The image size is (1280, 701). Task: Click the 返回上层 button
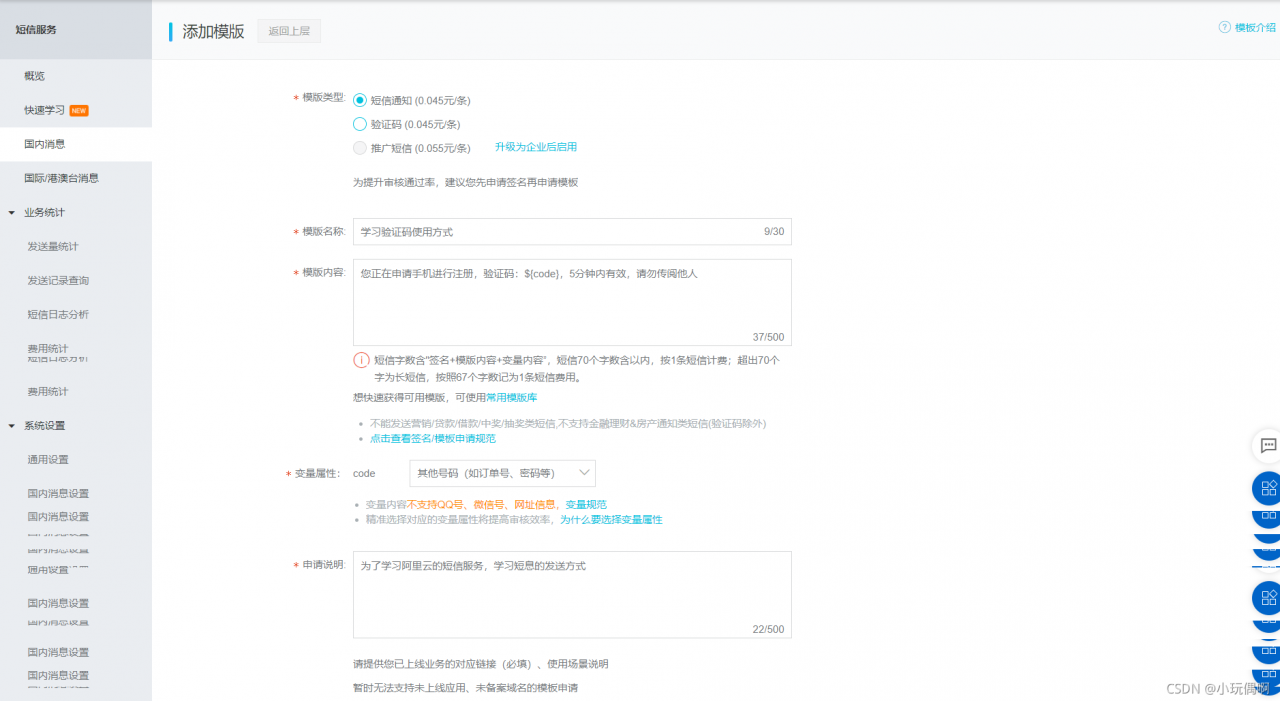click(x=288, y=31)
